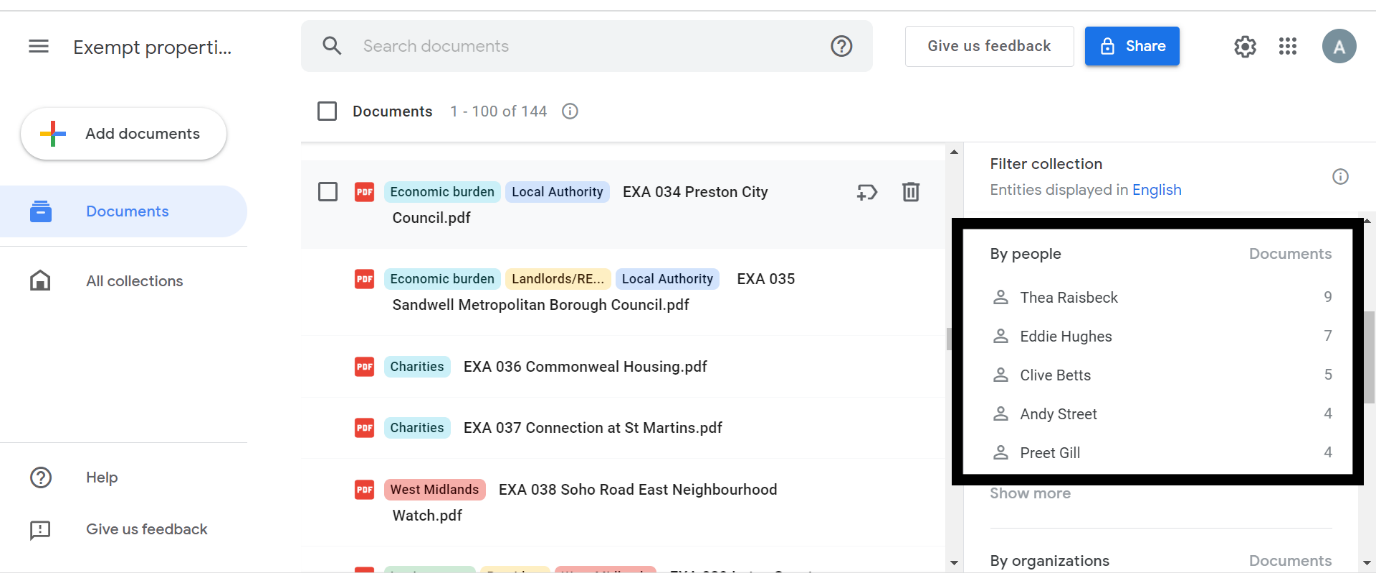The image size is (1376, 576).
Task: Click the document list scroll down arrow
Action: tap(953, 563)
